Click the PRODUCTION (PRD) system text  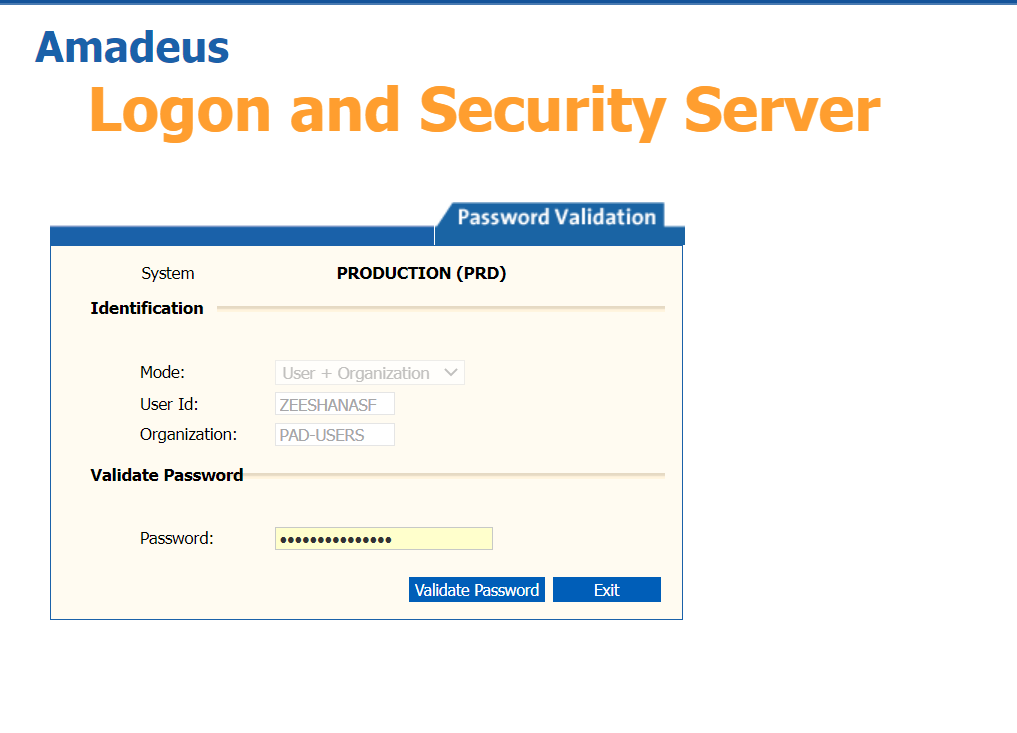coord(421,273)
